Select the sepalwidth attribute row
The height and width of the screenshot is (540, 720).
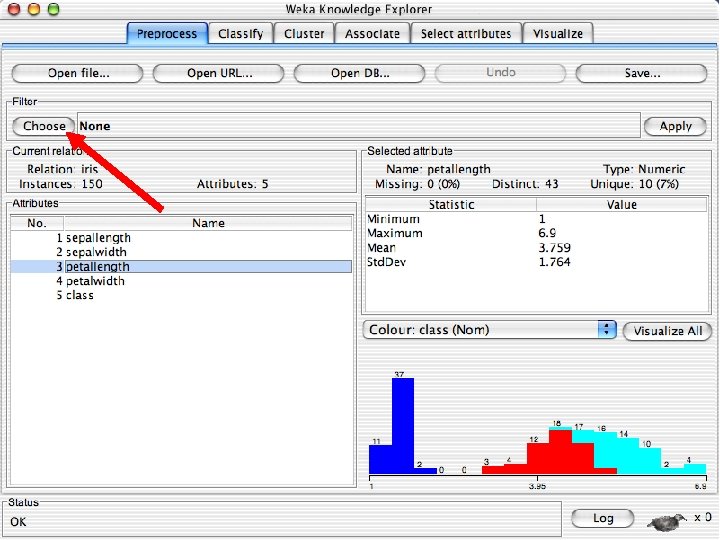pyautogui.click(x=181, y=252)
